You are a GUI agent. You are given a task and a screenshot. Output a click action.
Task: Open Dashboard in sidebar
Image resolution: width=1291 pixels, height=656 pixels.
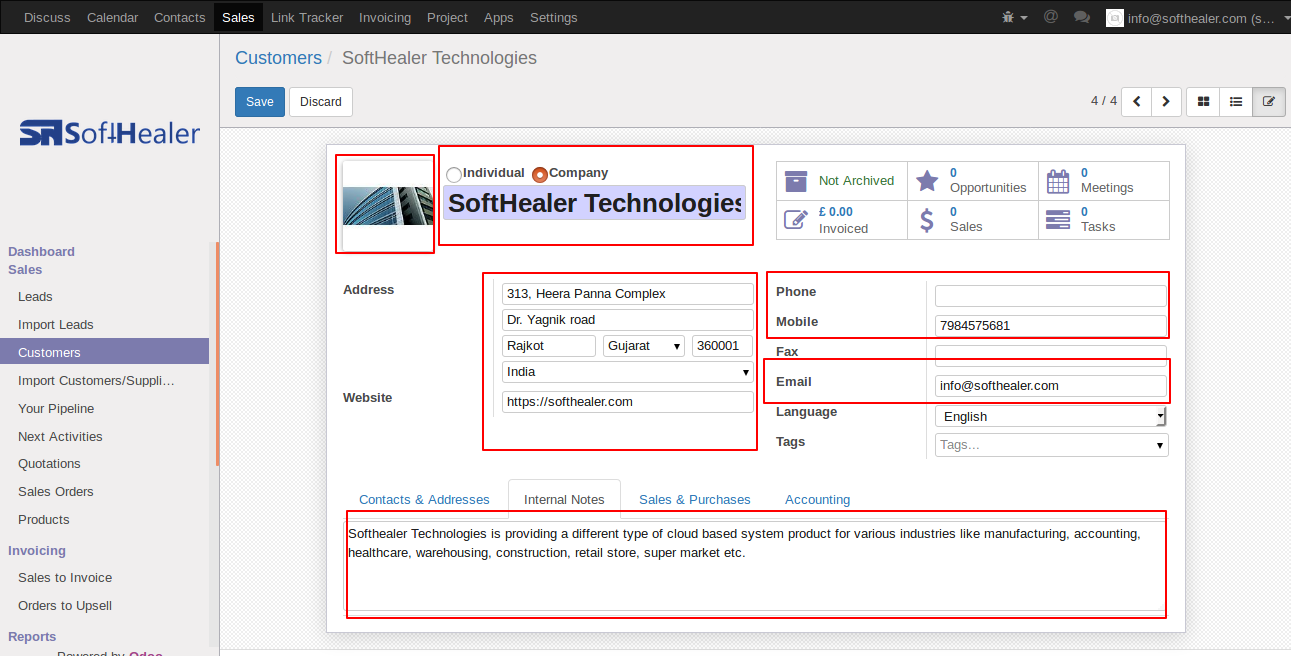pyautogui.click(x=41, y=252)
